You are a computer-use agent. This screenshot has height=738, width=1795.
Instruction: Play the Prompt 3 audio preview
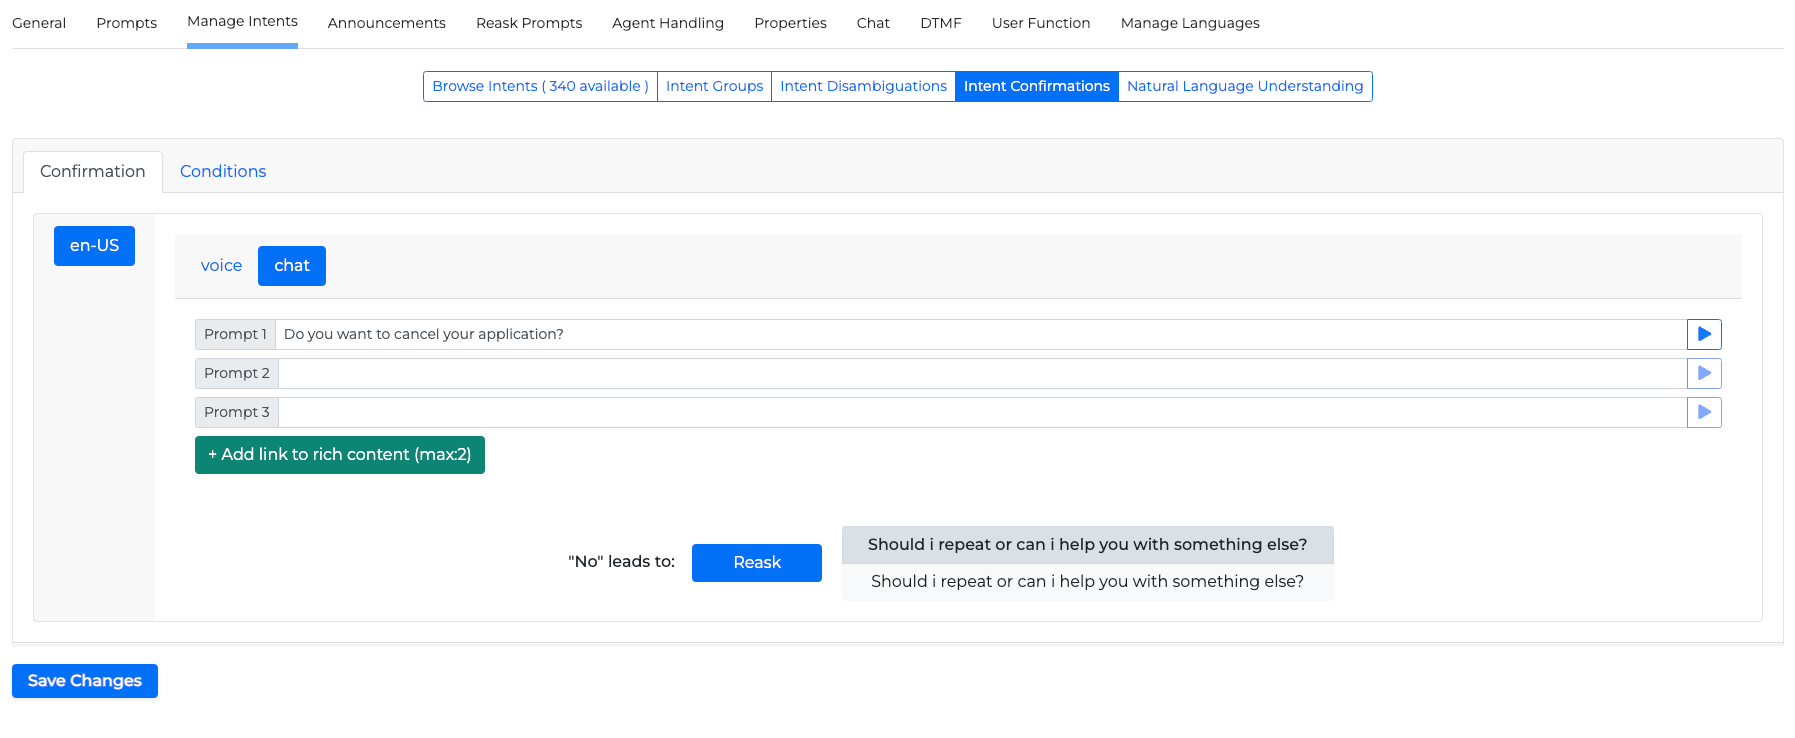[x=1703, y=412]
